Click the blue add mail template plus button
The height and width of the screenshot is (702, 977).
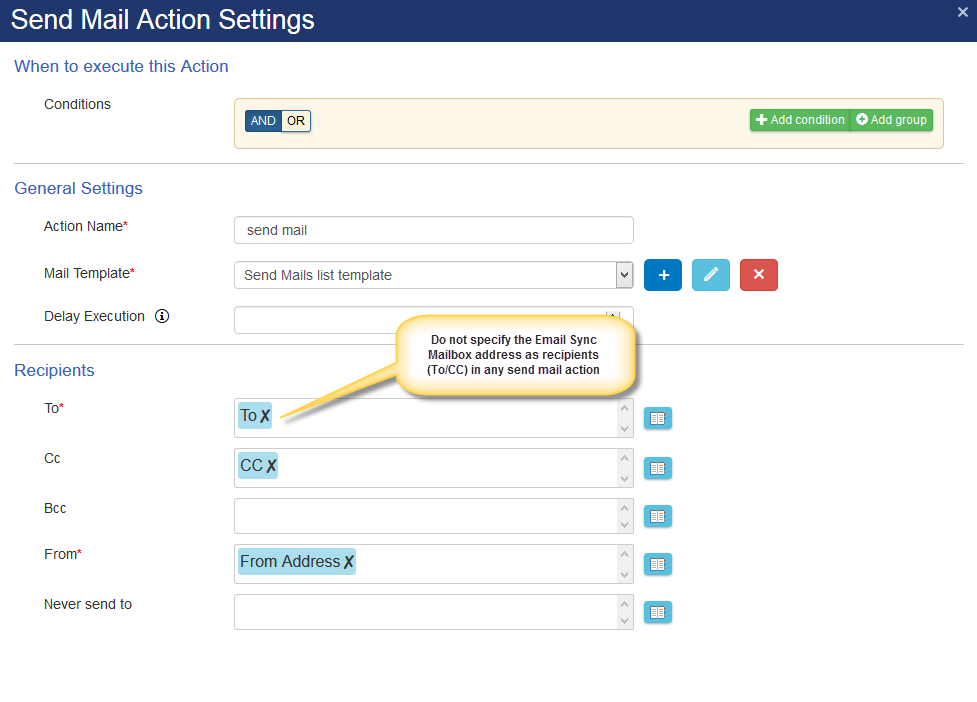[x=662, y=275]
